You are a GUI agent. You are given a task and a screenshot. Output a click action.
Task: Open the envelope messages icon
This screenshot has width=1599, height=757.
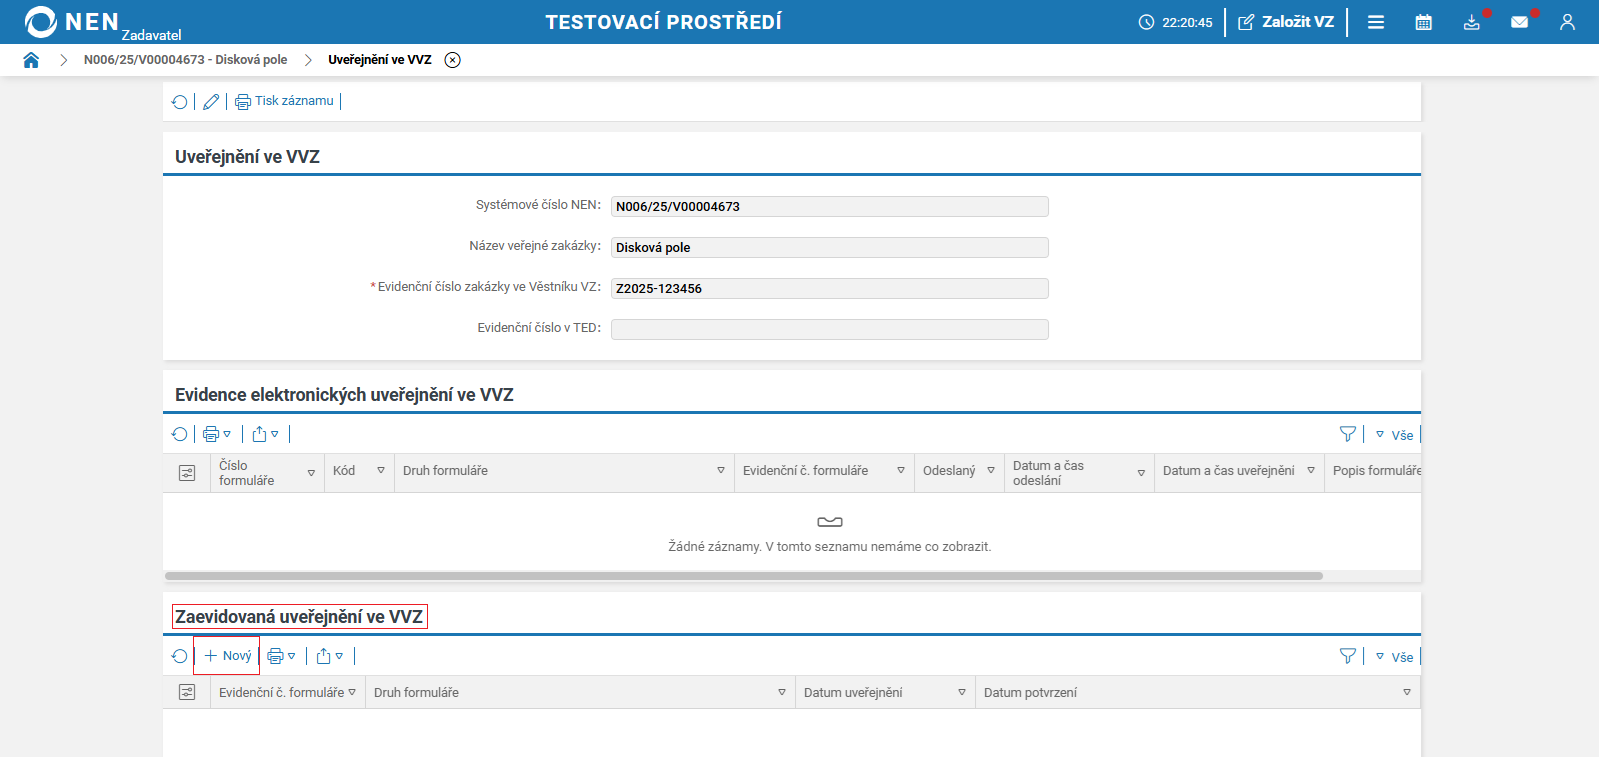tap(1519, 22)
